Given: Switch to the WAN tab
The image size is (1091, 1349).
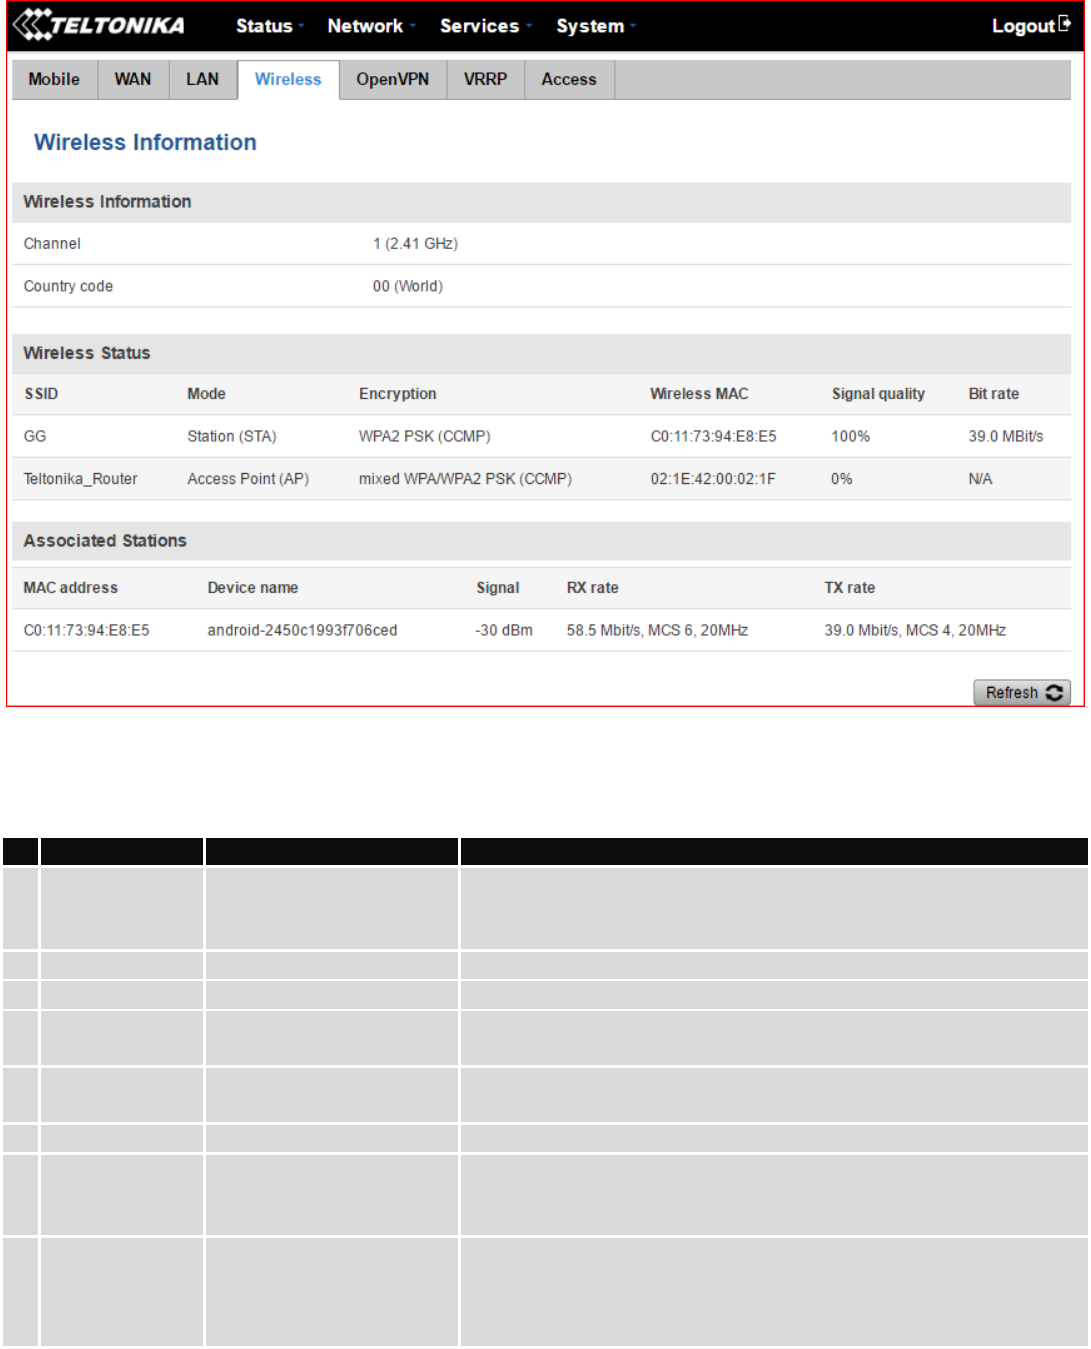Looking at the screenshot, I should 133,79.
